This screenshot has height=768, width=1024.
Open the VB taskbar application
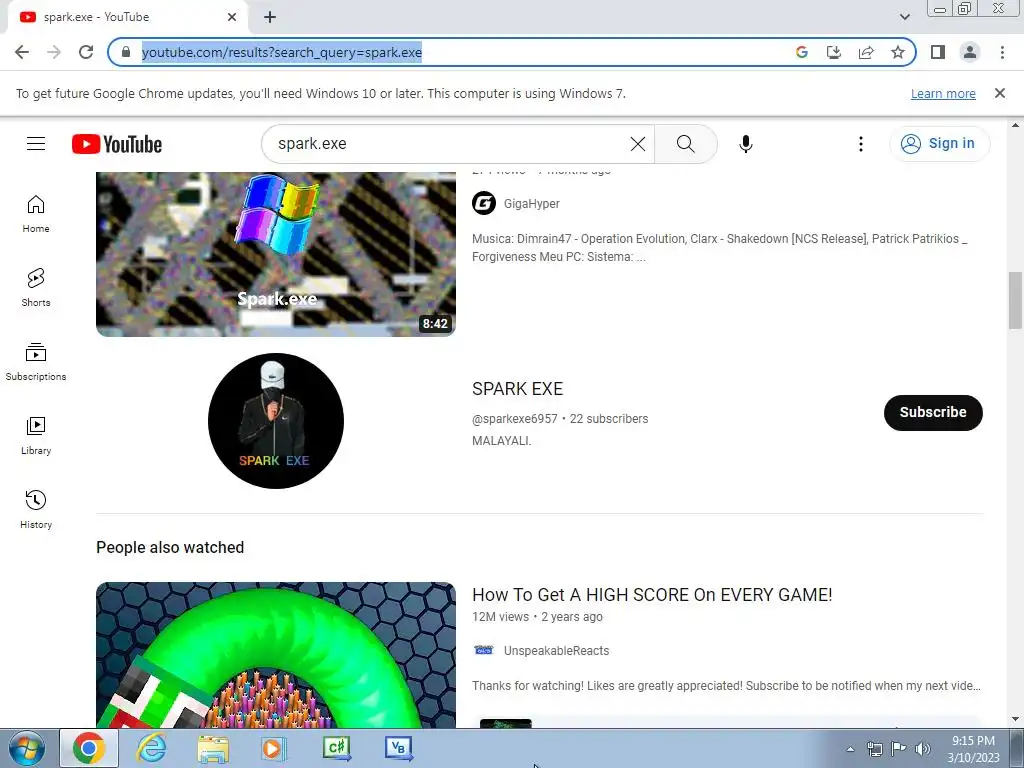(398, 748)
